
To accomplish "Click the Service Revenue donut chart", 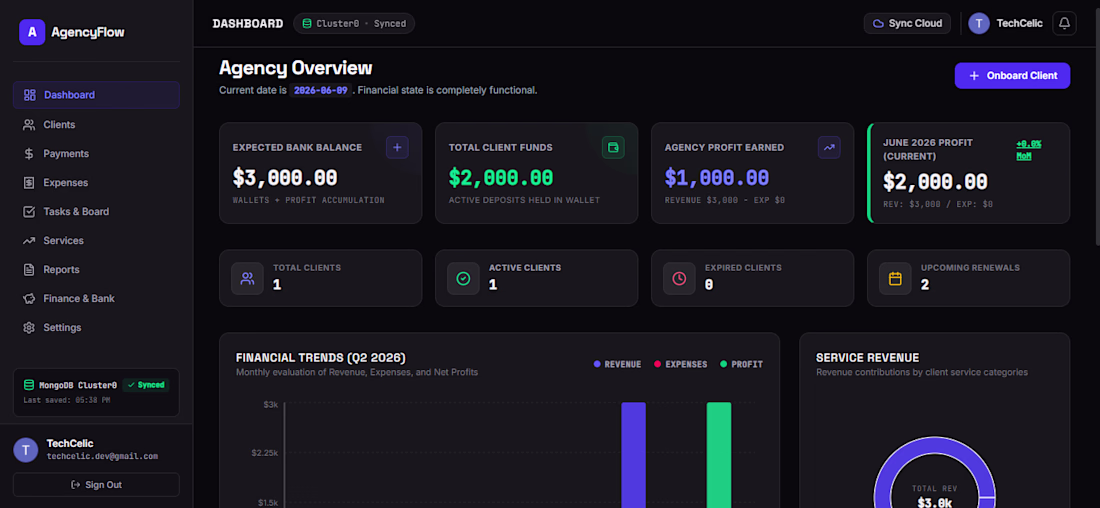I will point(934,472).
